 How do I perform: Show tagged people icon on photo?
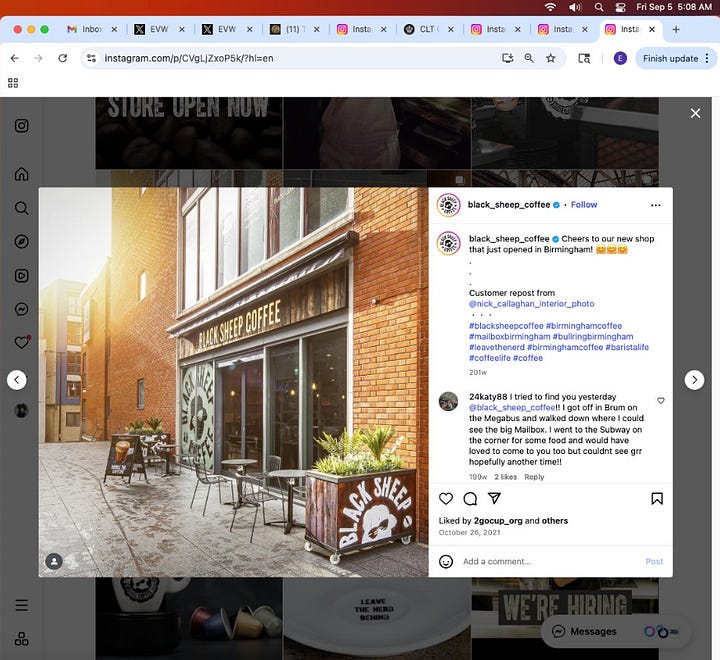tap(54, 561)
